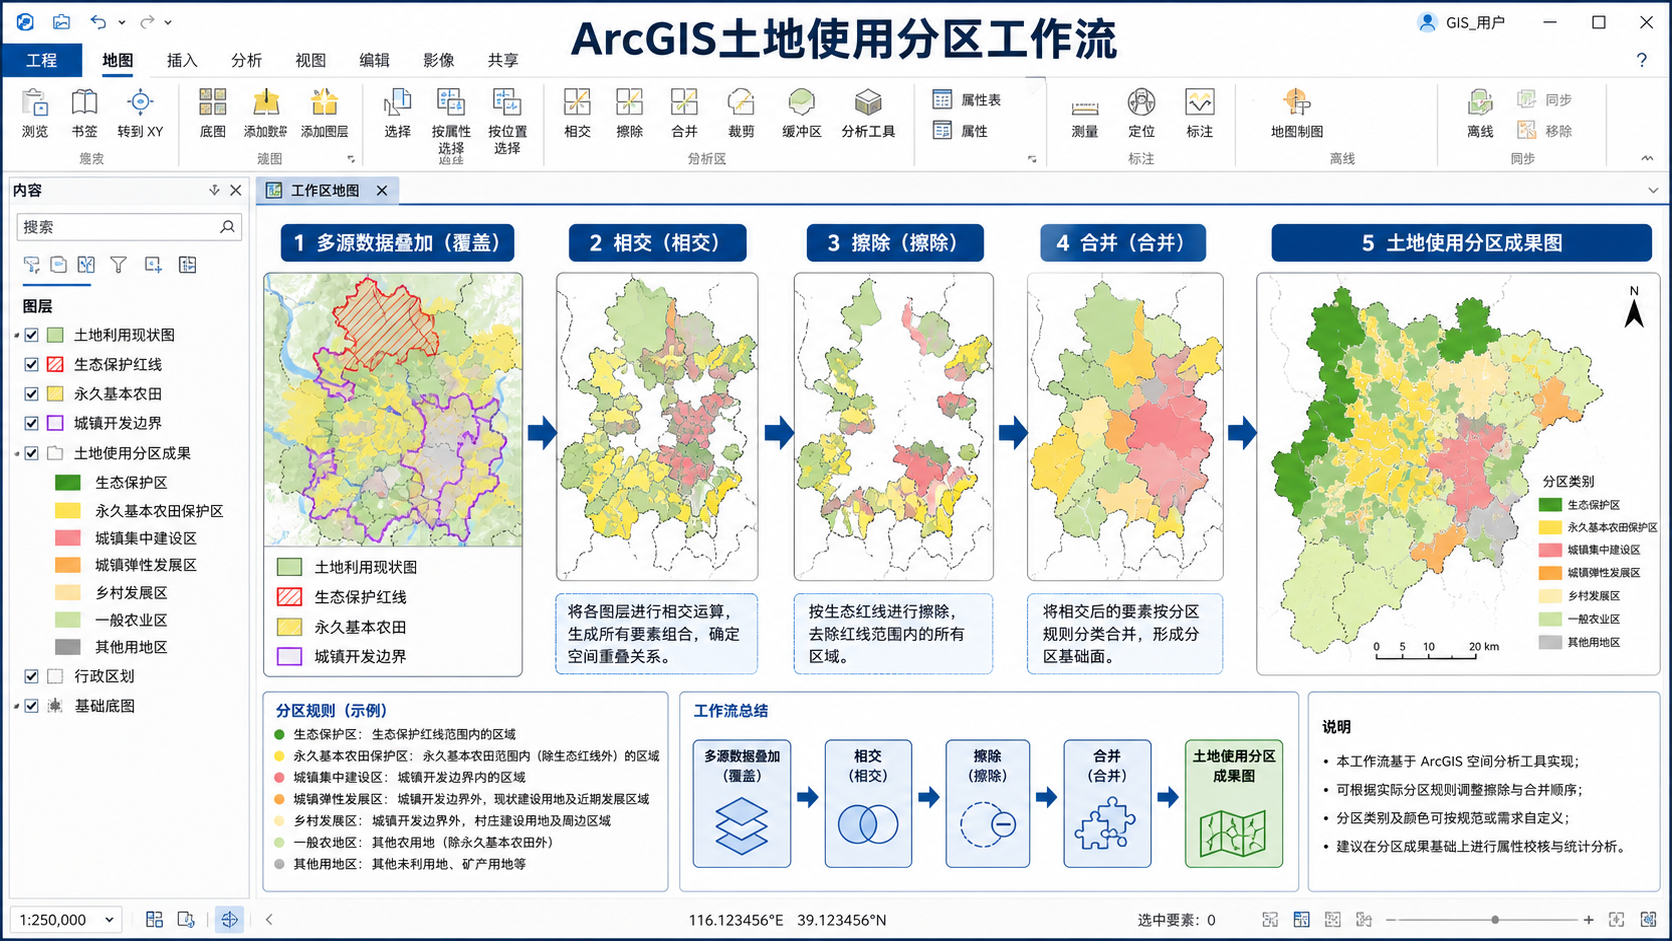
Task: Click the zoom-in plus button in status bar
Action: pos(1588,919)
